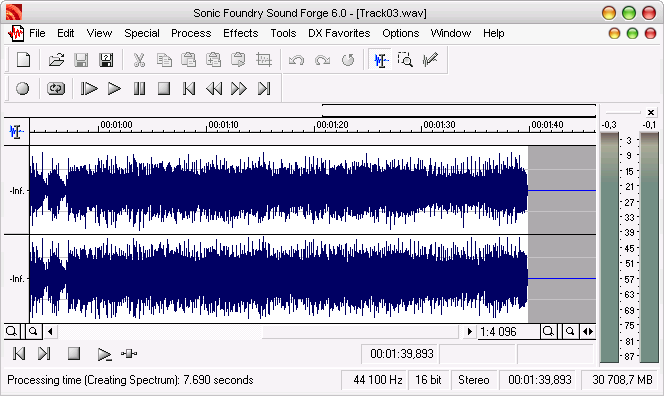Open the Edit menu
This screenshot has height=396, width=664.
[x=66, y=33]
